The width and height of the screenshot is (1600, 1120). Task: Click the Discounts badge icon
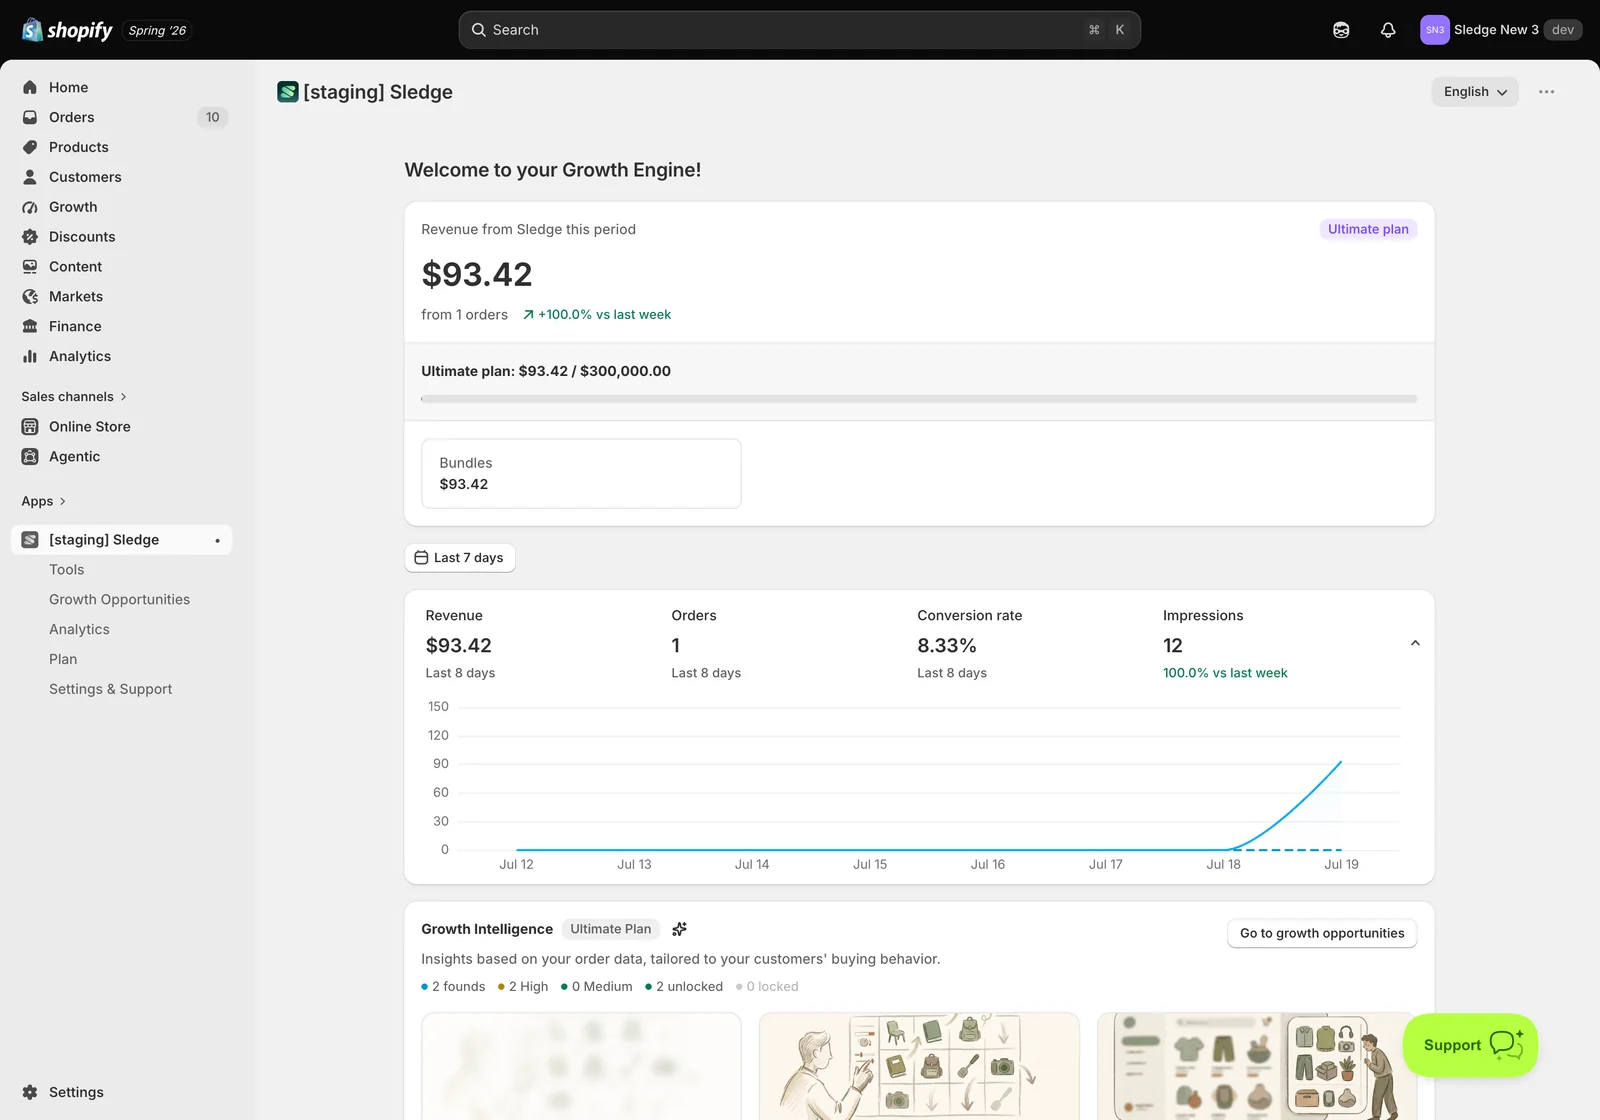(x=30, y=237)
